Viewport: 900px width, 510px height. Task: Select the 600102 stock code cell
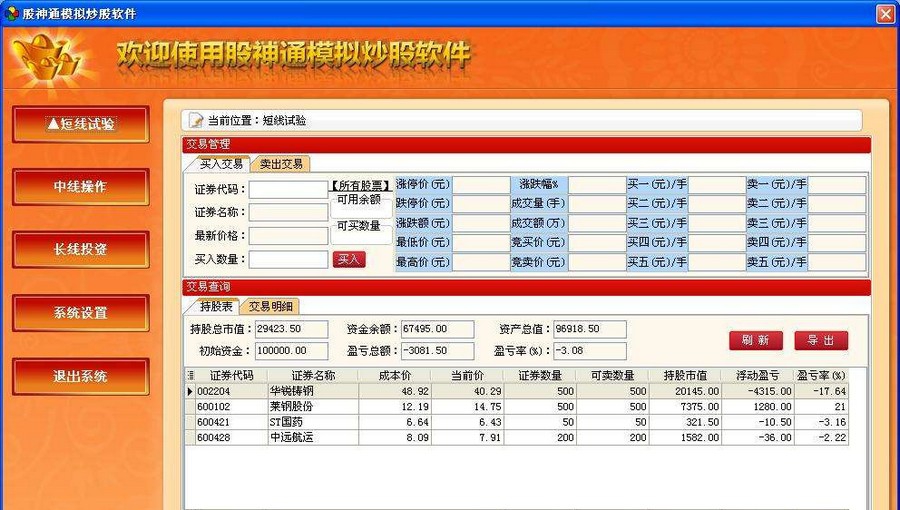pos(232,407)
